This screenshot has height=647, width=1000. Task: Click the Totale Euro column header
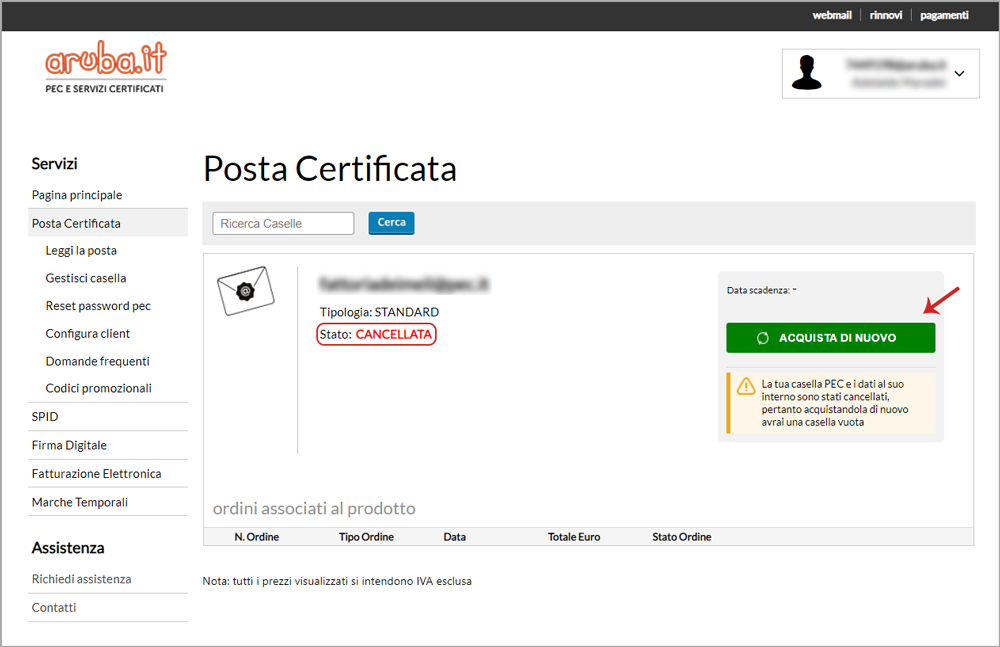(x=574, y=537)
